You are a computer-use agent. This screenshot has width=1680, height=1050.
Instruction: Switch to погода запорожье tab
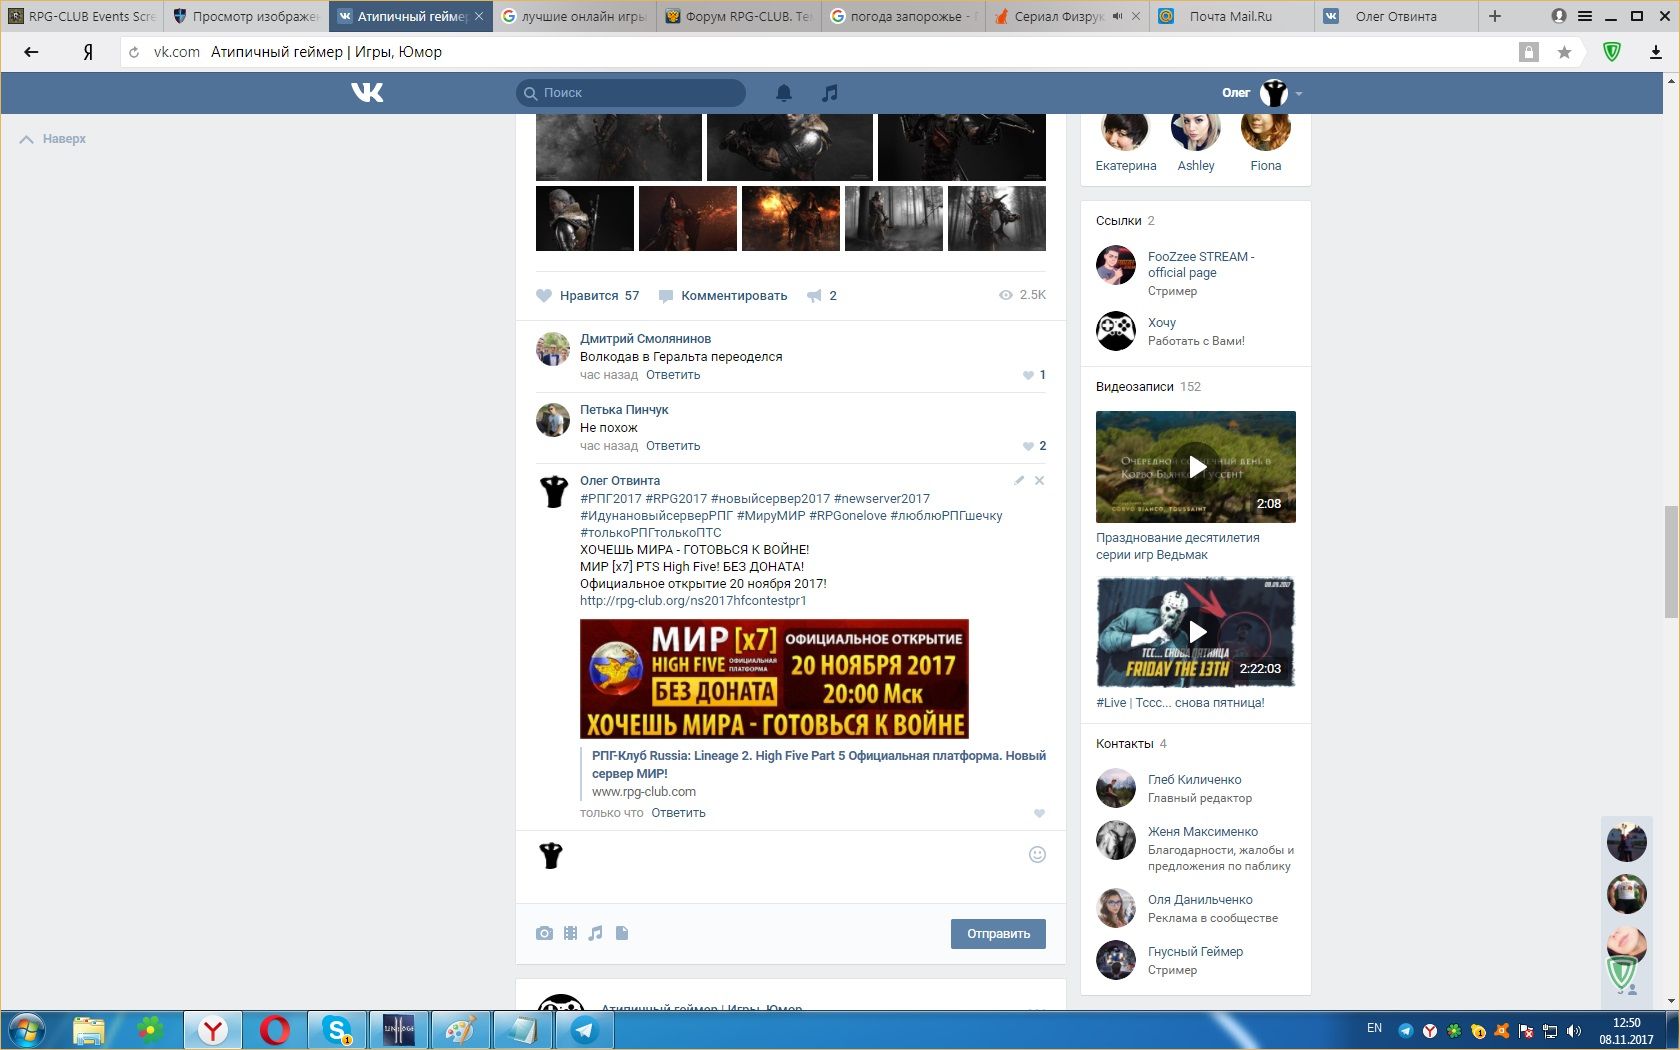pyautogui.click(x=903, y=16)
